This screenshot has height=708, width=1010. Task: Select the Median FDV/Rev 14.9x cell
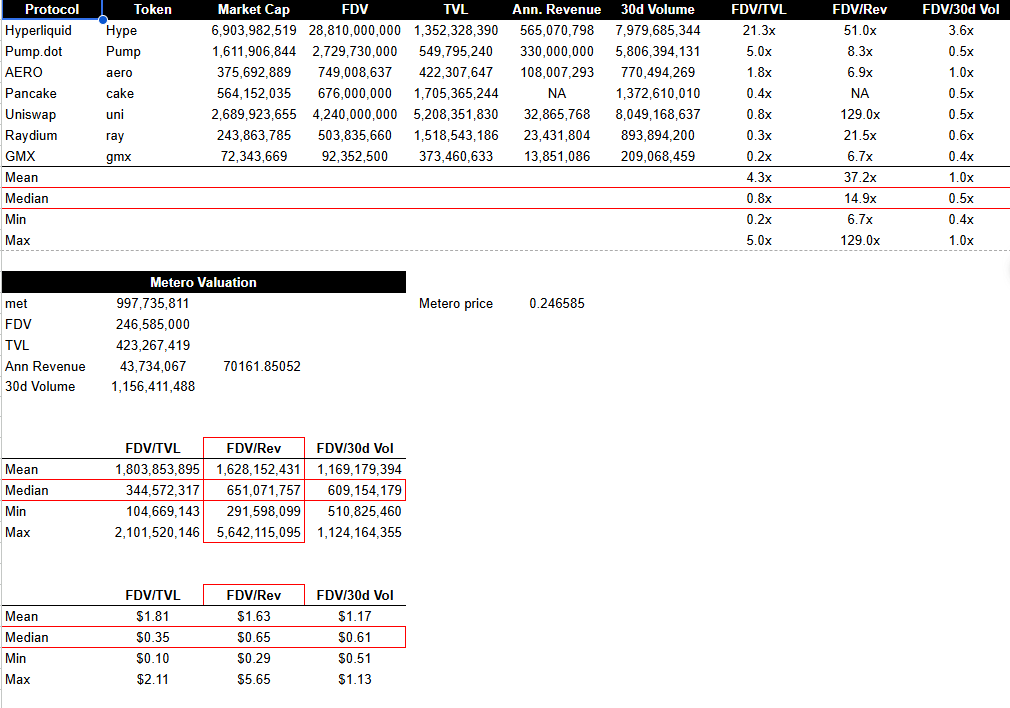pyautogui.click(x=860, y=198)
